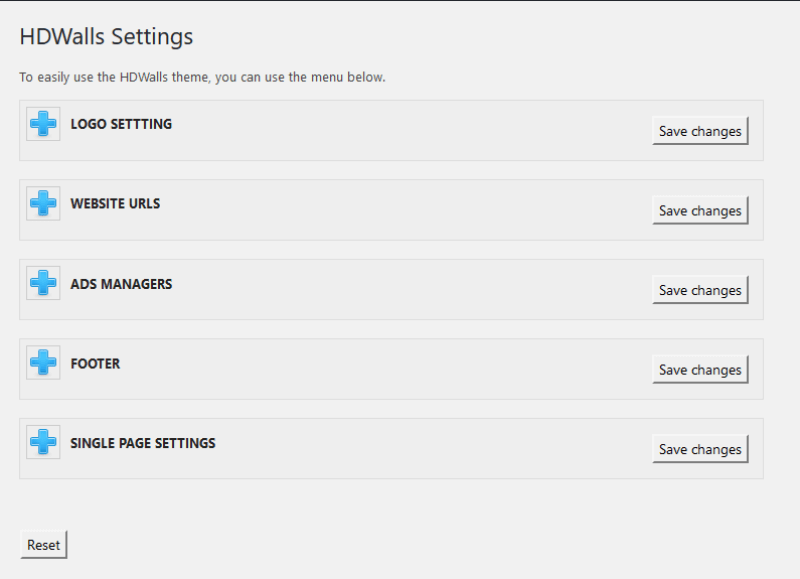Screen dimensions: 800x579
Task: Click the plus icon beside WEBSITE URLS
Action: (x=43, y=204)
